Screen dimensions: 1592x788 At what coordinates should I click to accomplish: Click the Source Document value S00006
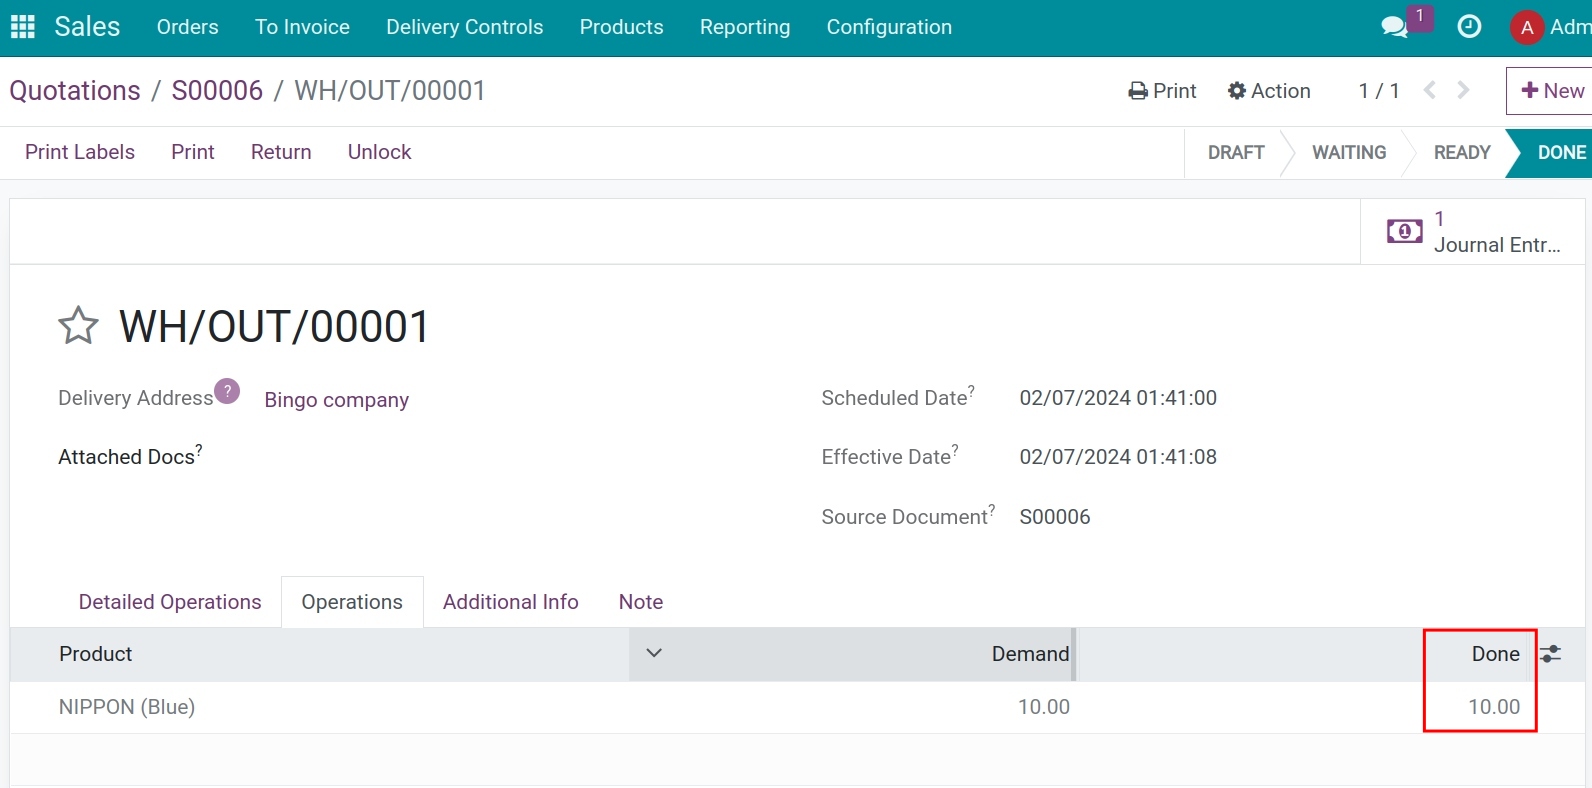coord(1055,517)
